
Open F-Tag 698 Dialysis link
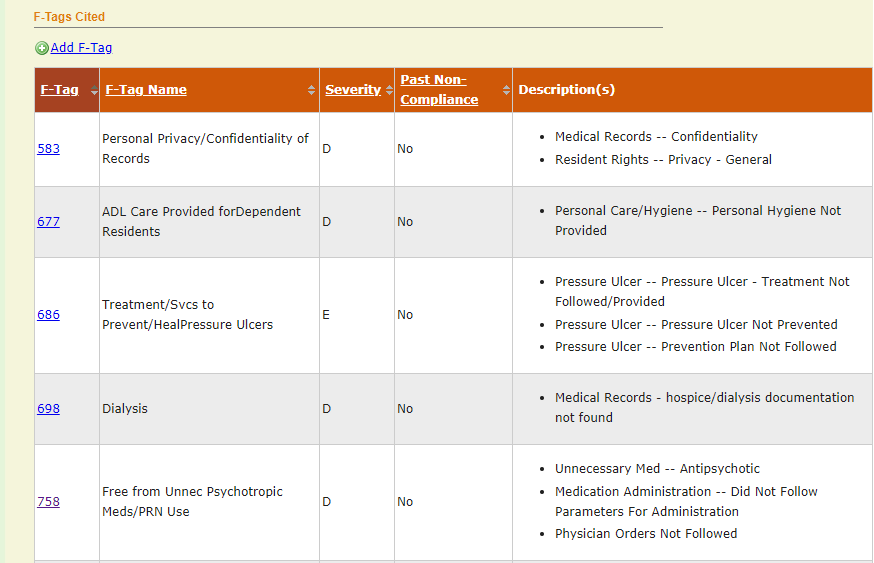click(x=48, y=409)
